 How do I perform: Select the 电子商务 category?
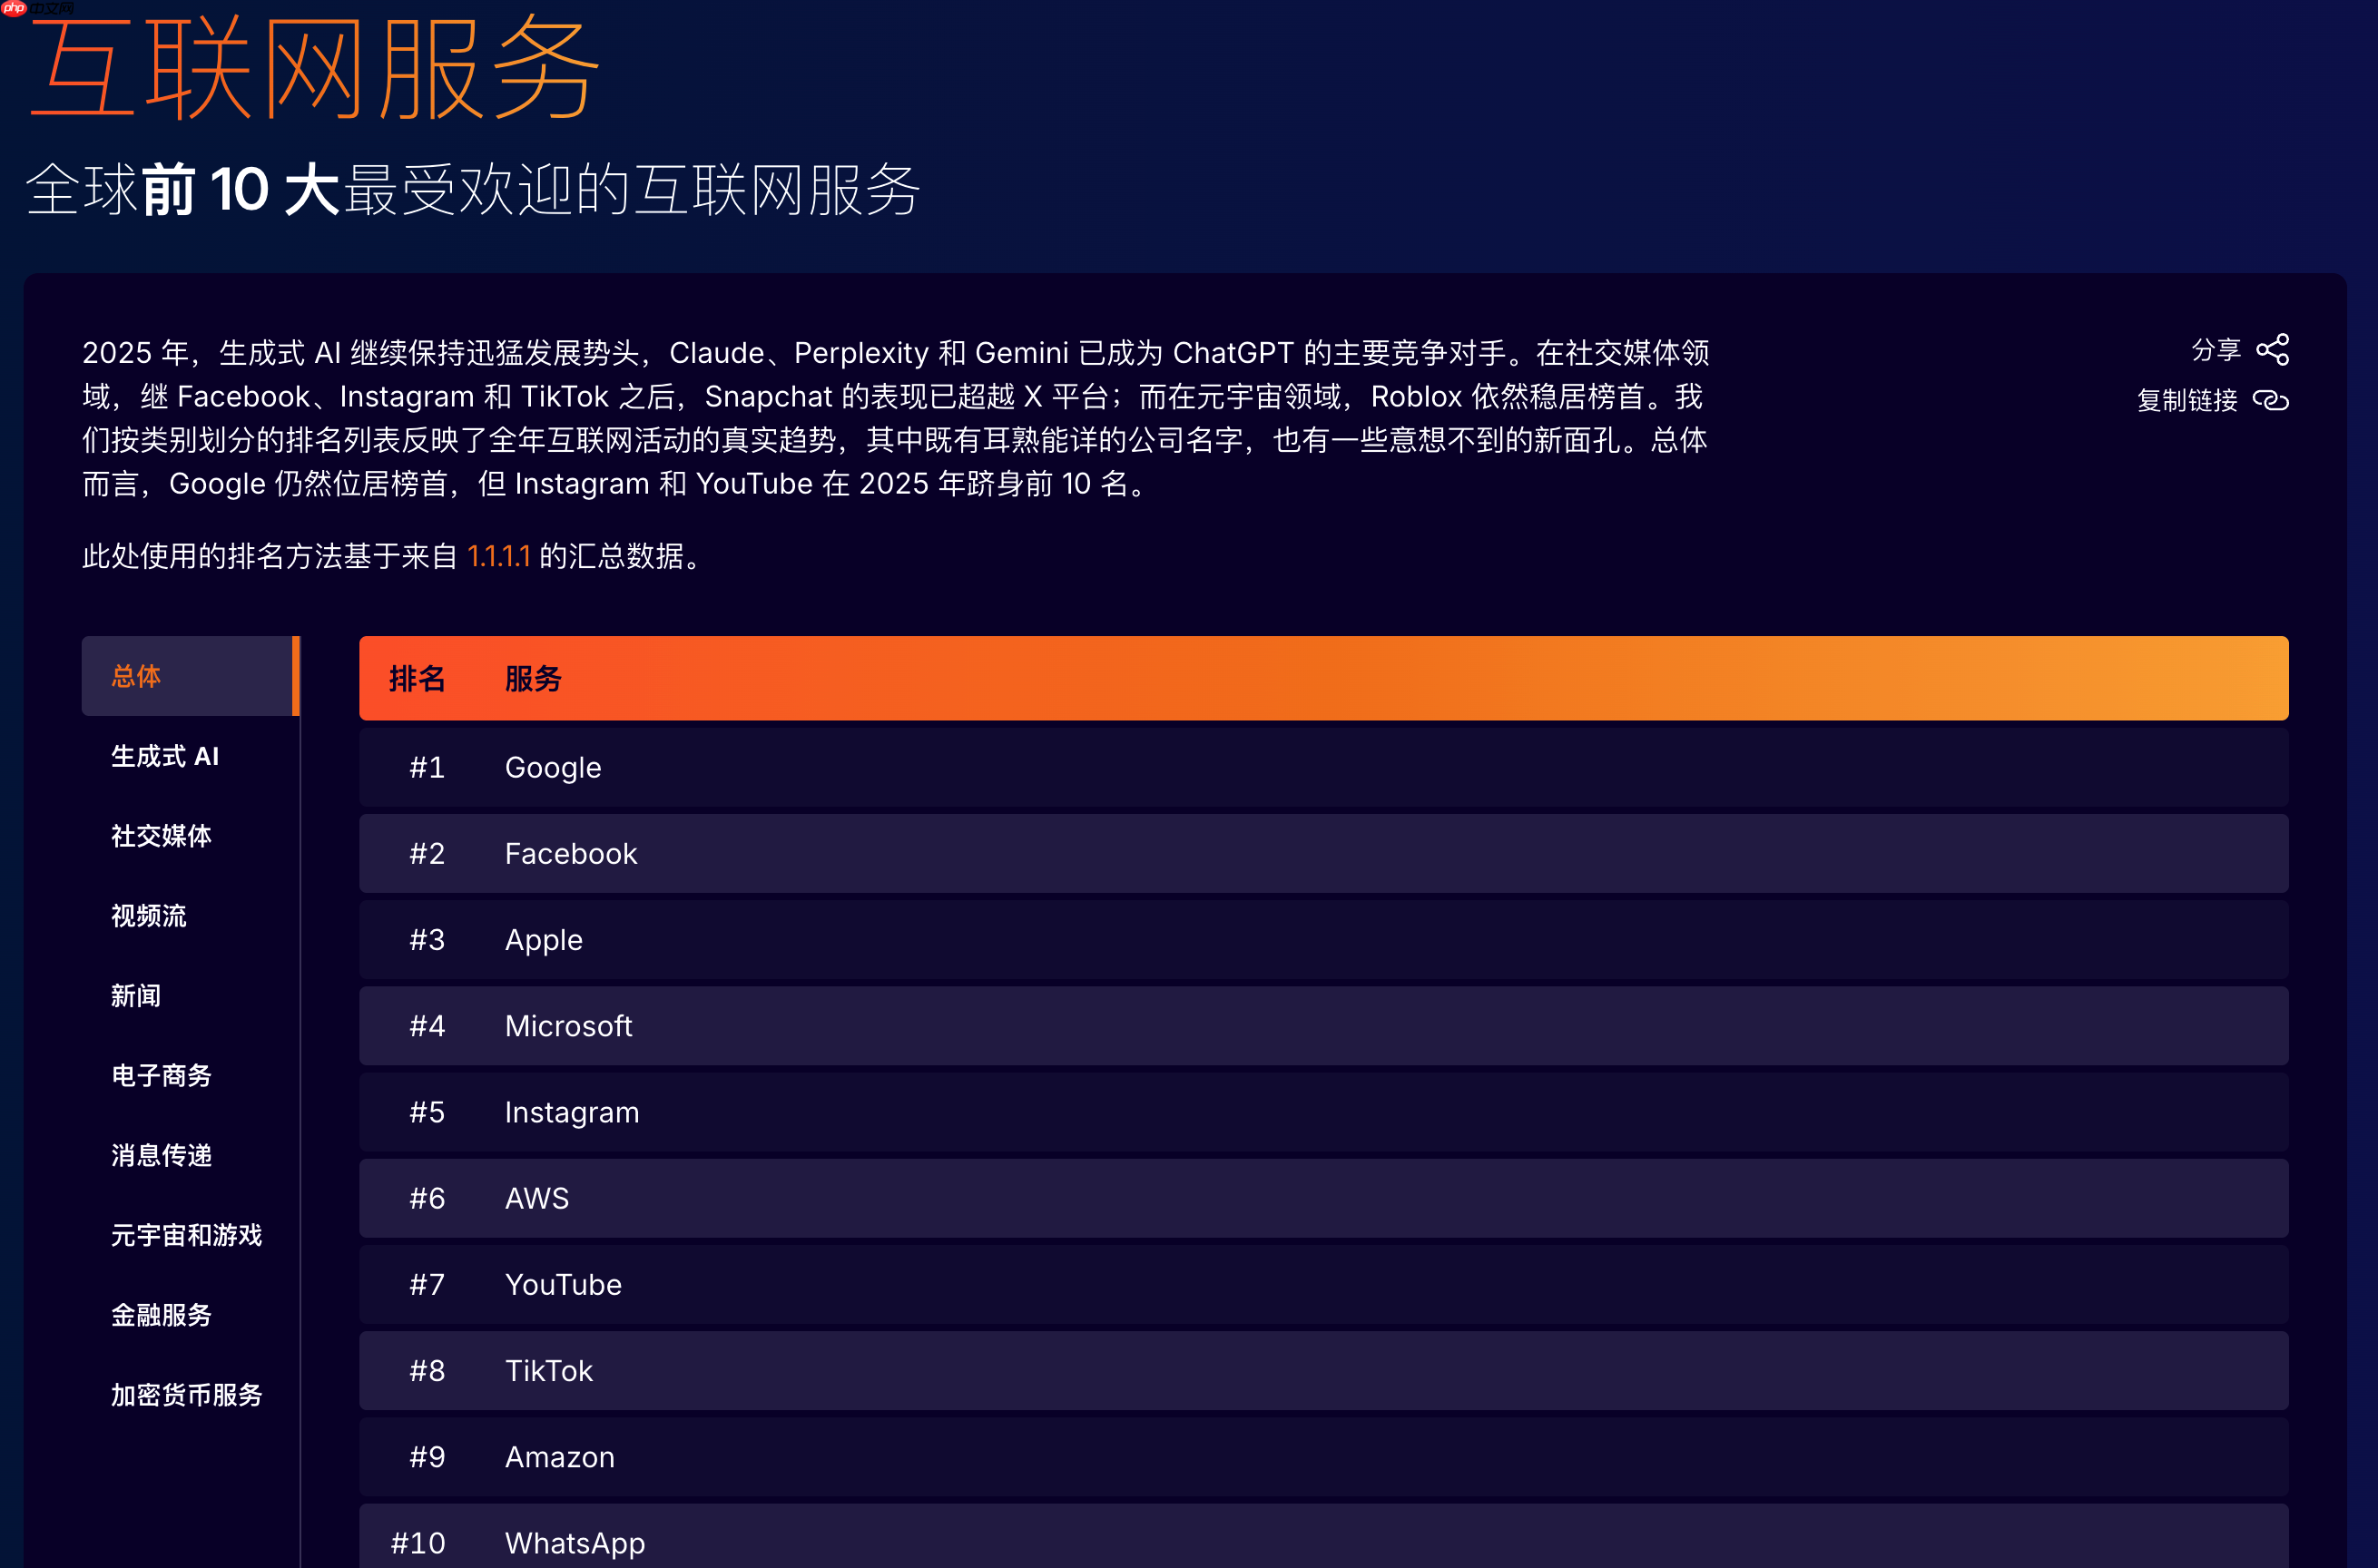click(160, 1077)
